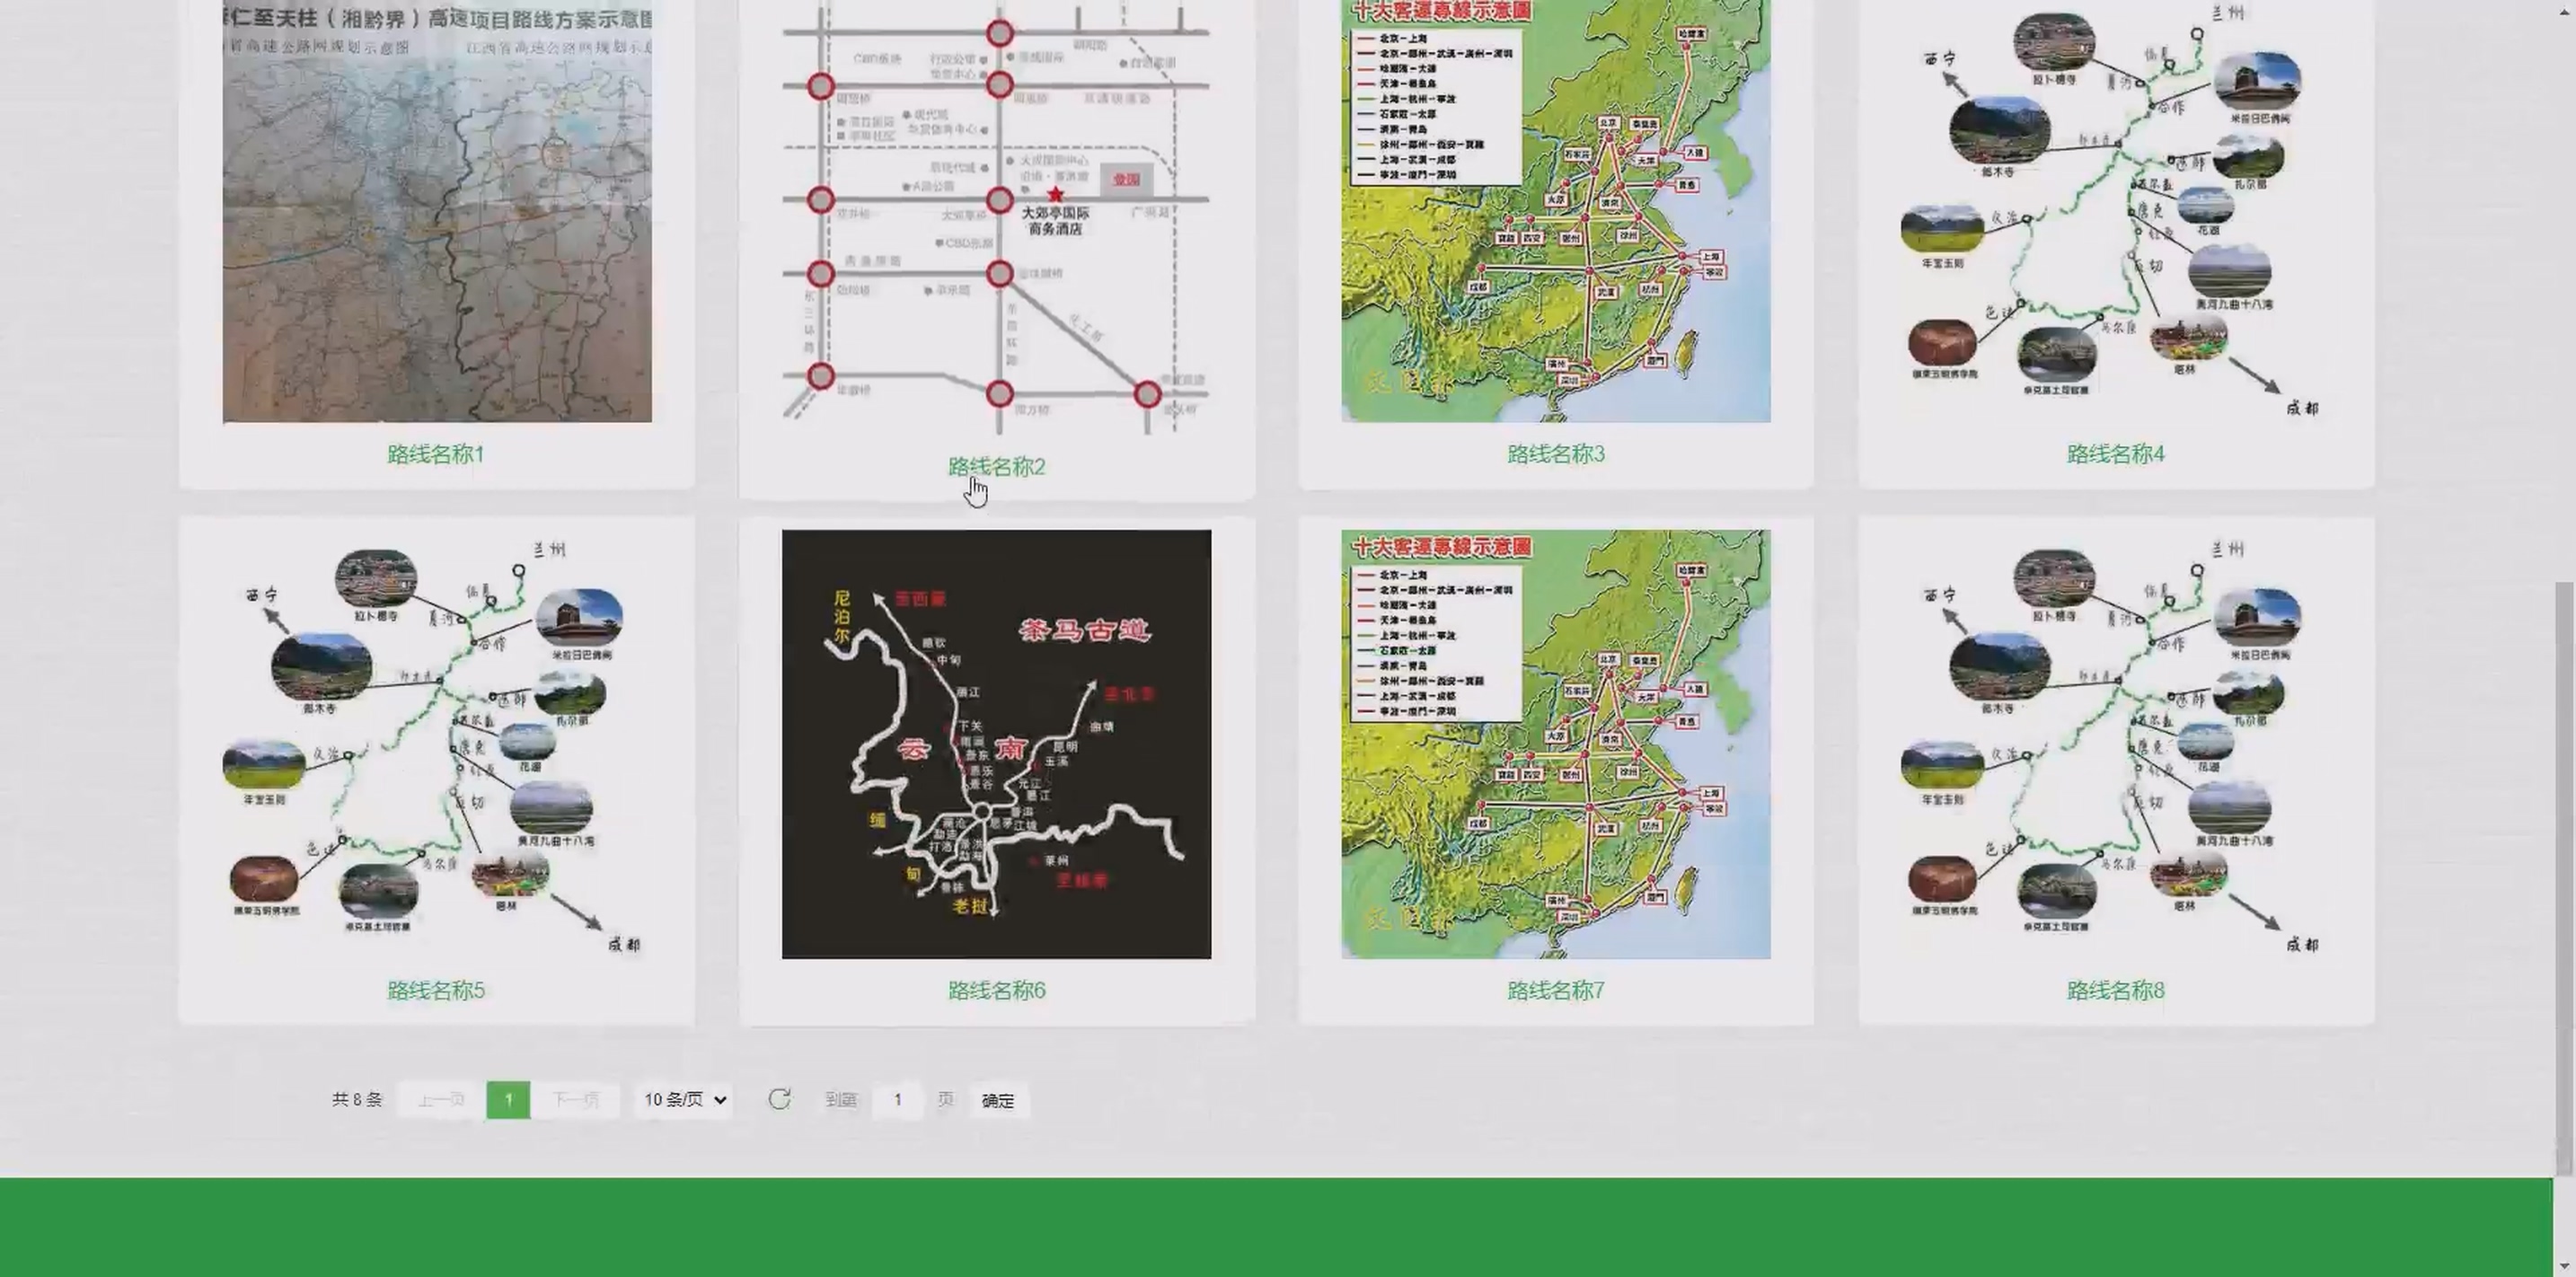Open the 路线名称7 railway map thumbnail
Screen dimensions: 2576x1277
point(1556,744)
